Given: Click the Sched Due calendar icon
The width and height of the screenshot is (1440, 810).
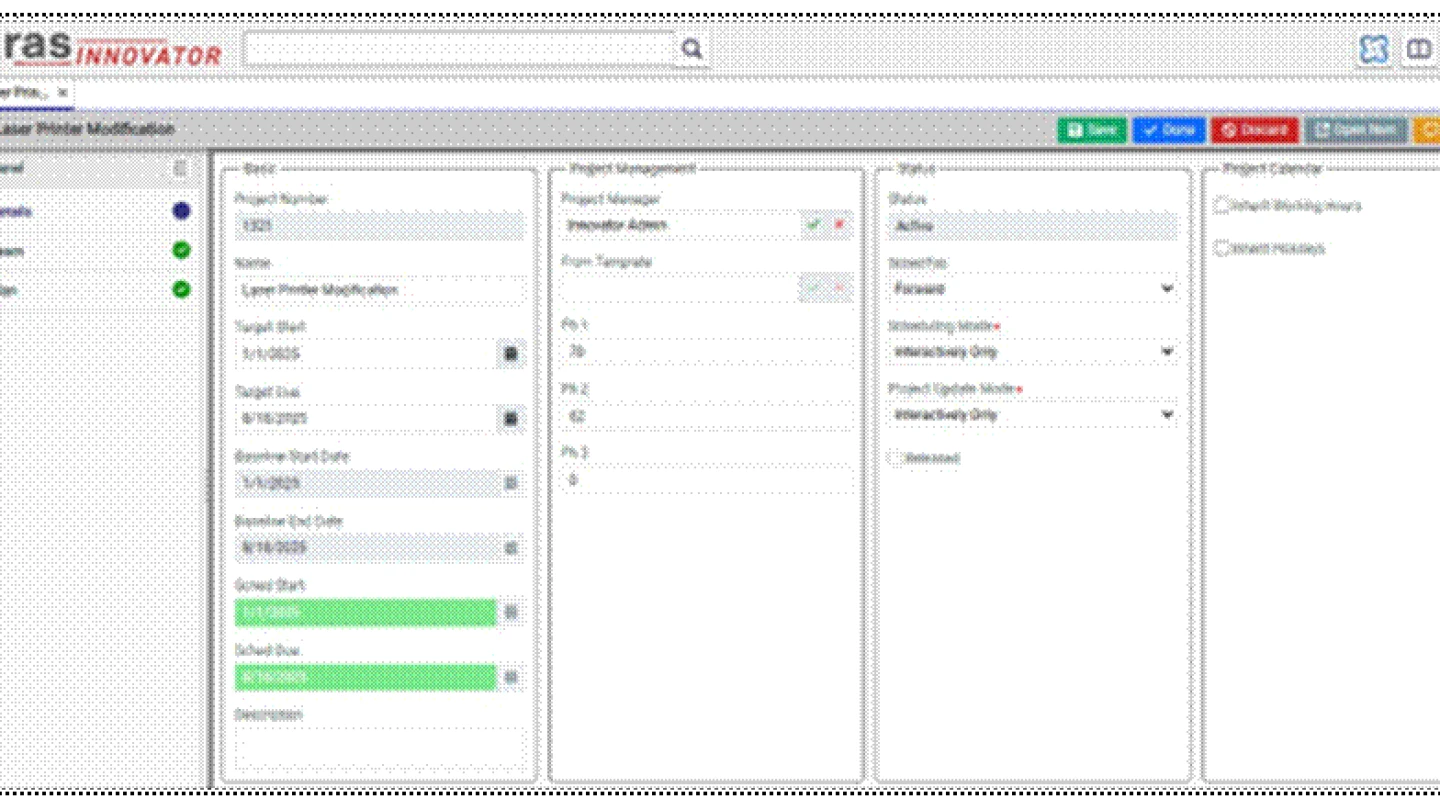Looking at the screenshot, I should tap(511, 677).
